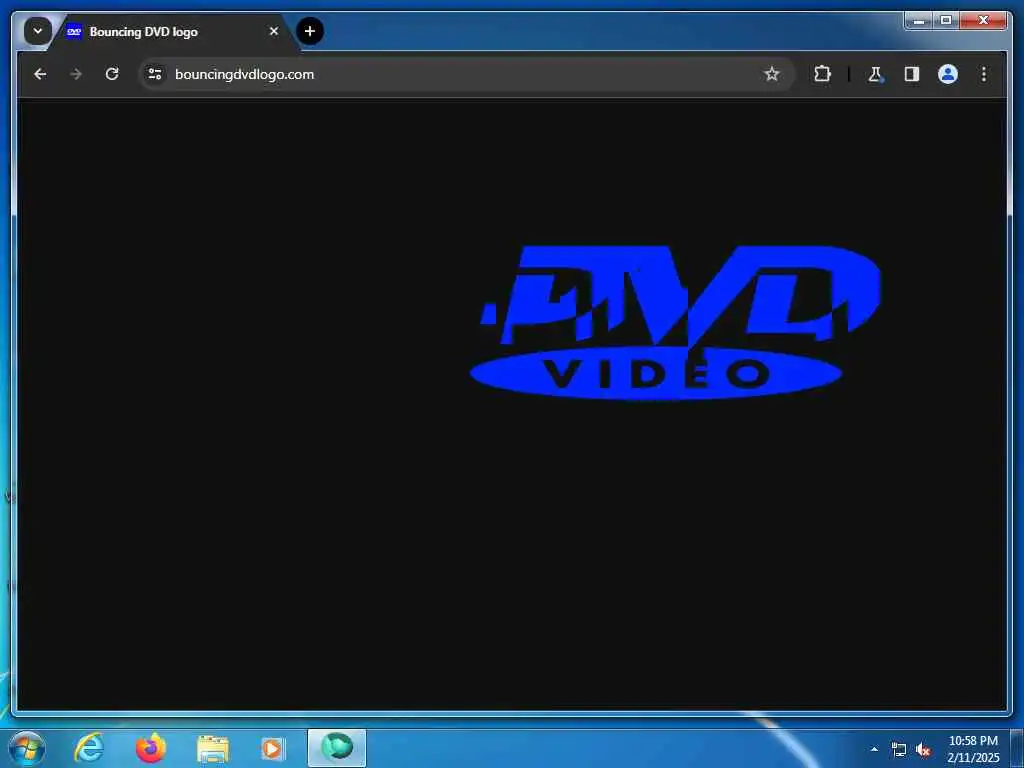The width and height of the screenshot is (1024, 768).
Task: View site information icon in address bar
Action: point(155,74)
